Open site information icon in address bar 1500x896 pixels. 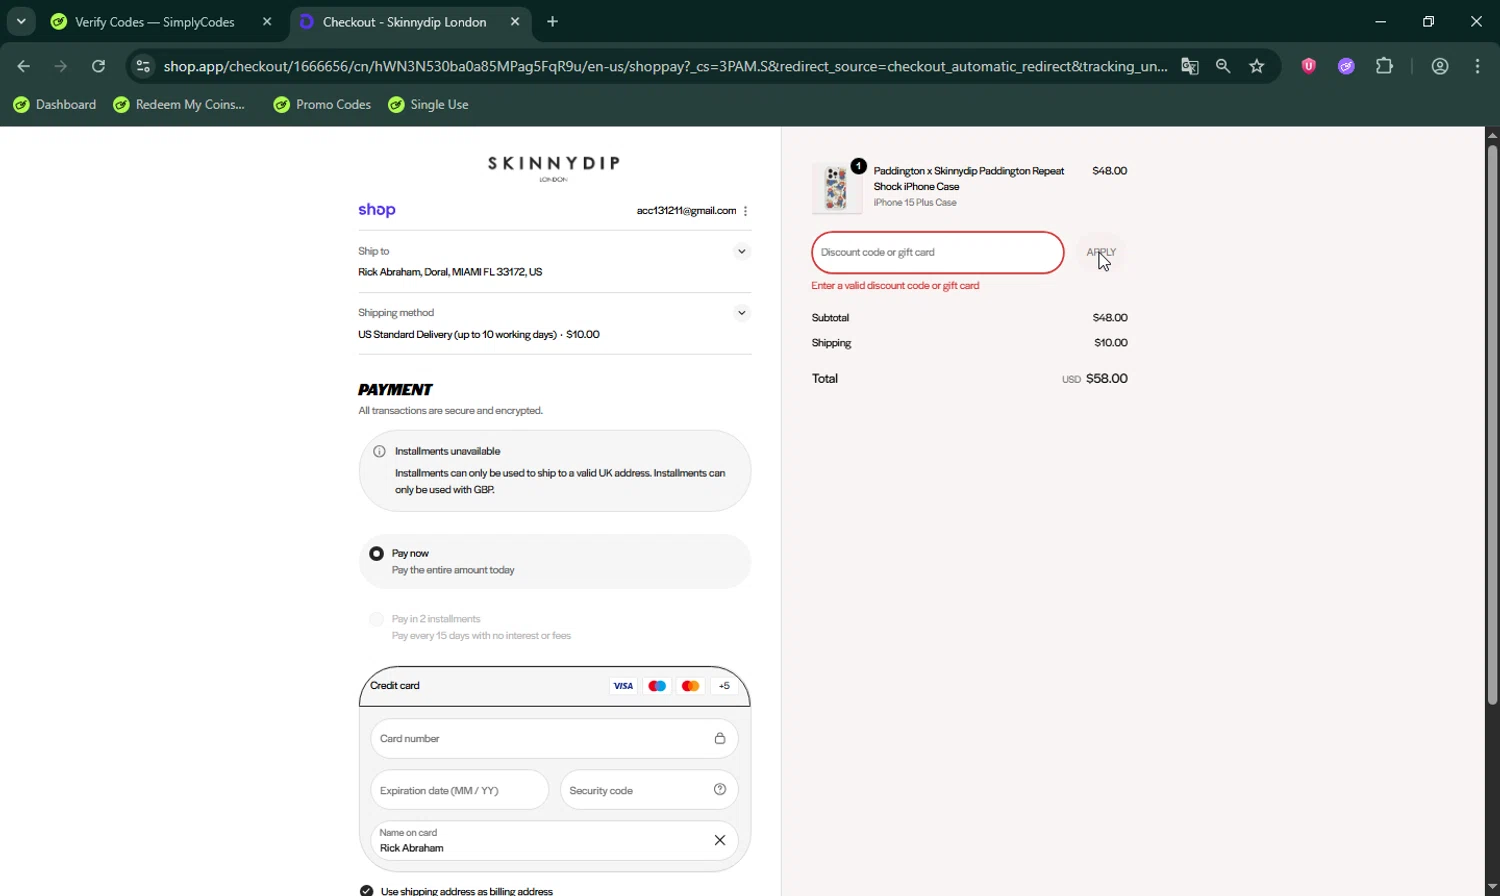point(143,66)
